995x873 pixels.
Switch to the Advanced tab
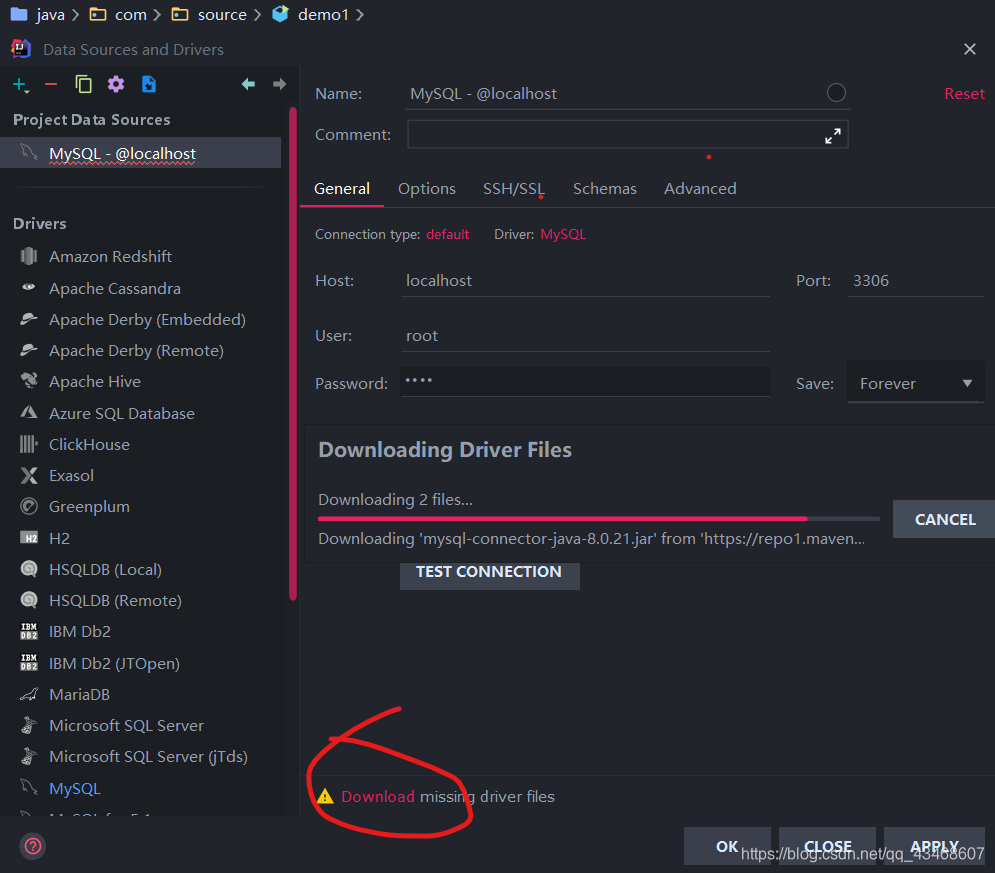(x=700, y=188)
